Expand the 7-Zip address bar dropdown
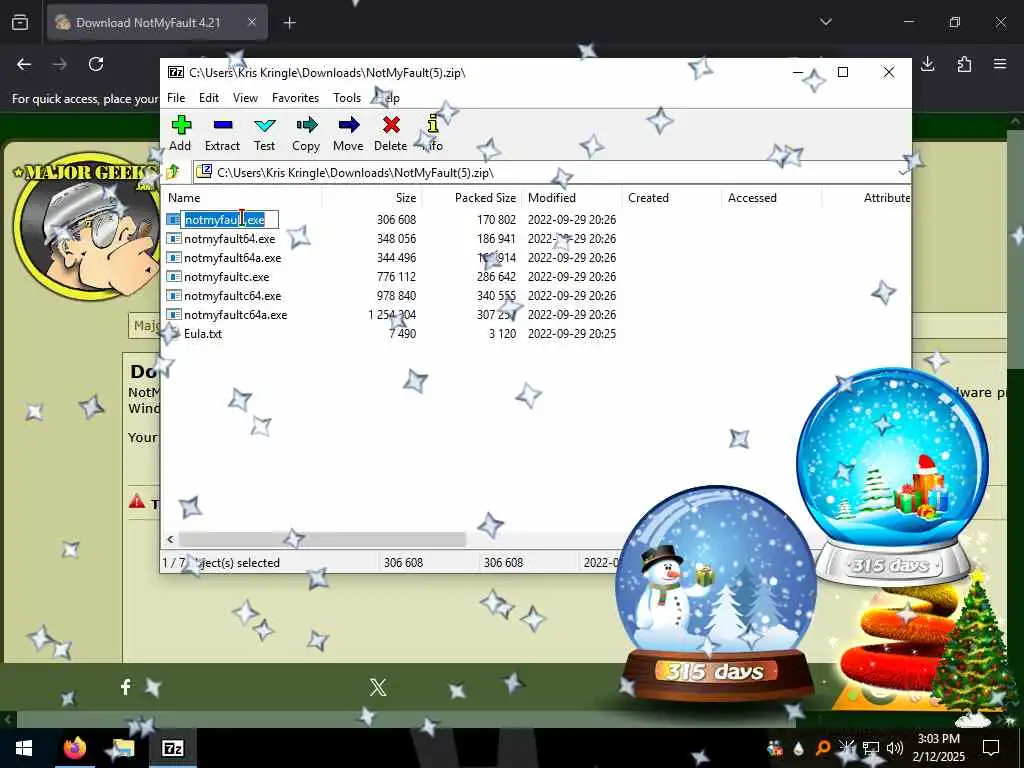This screenshot has height=768, width=1024. [x=903, y=172]
